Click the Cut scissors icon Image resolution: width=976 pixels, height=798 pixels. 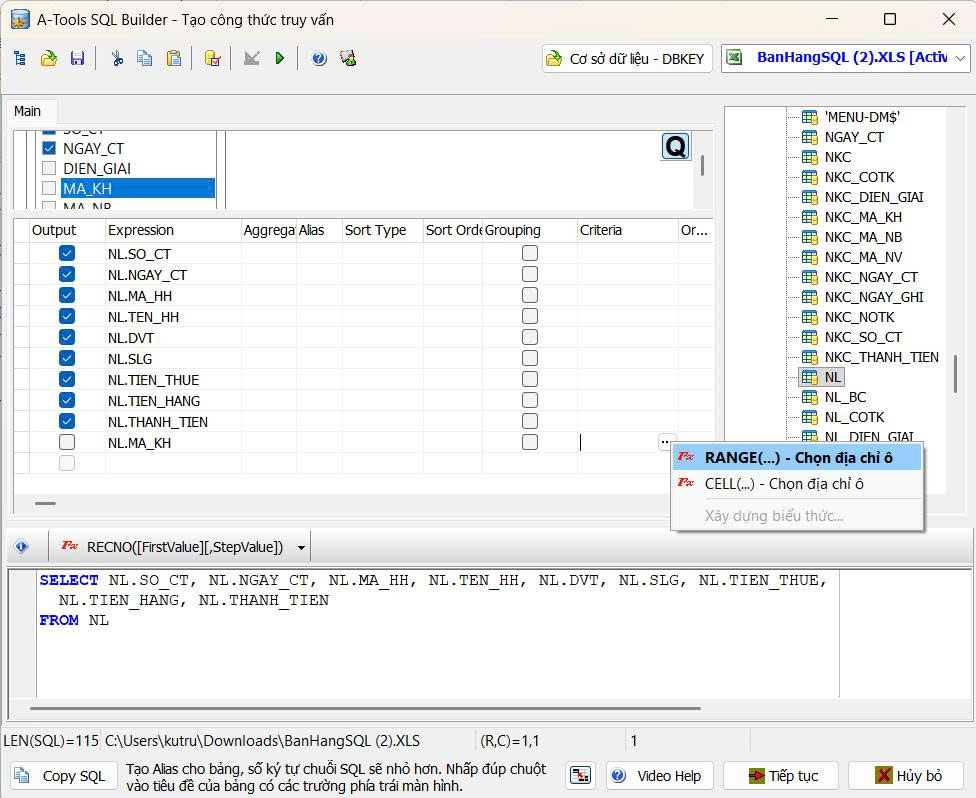117,59
